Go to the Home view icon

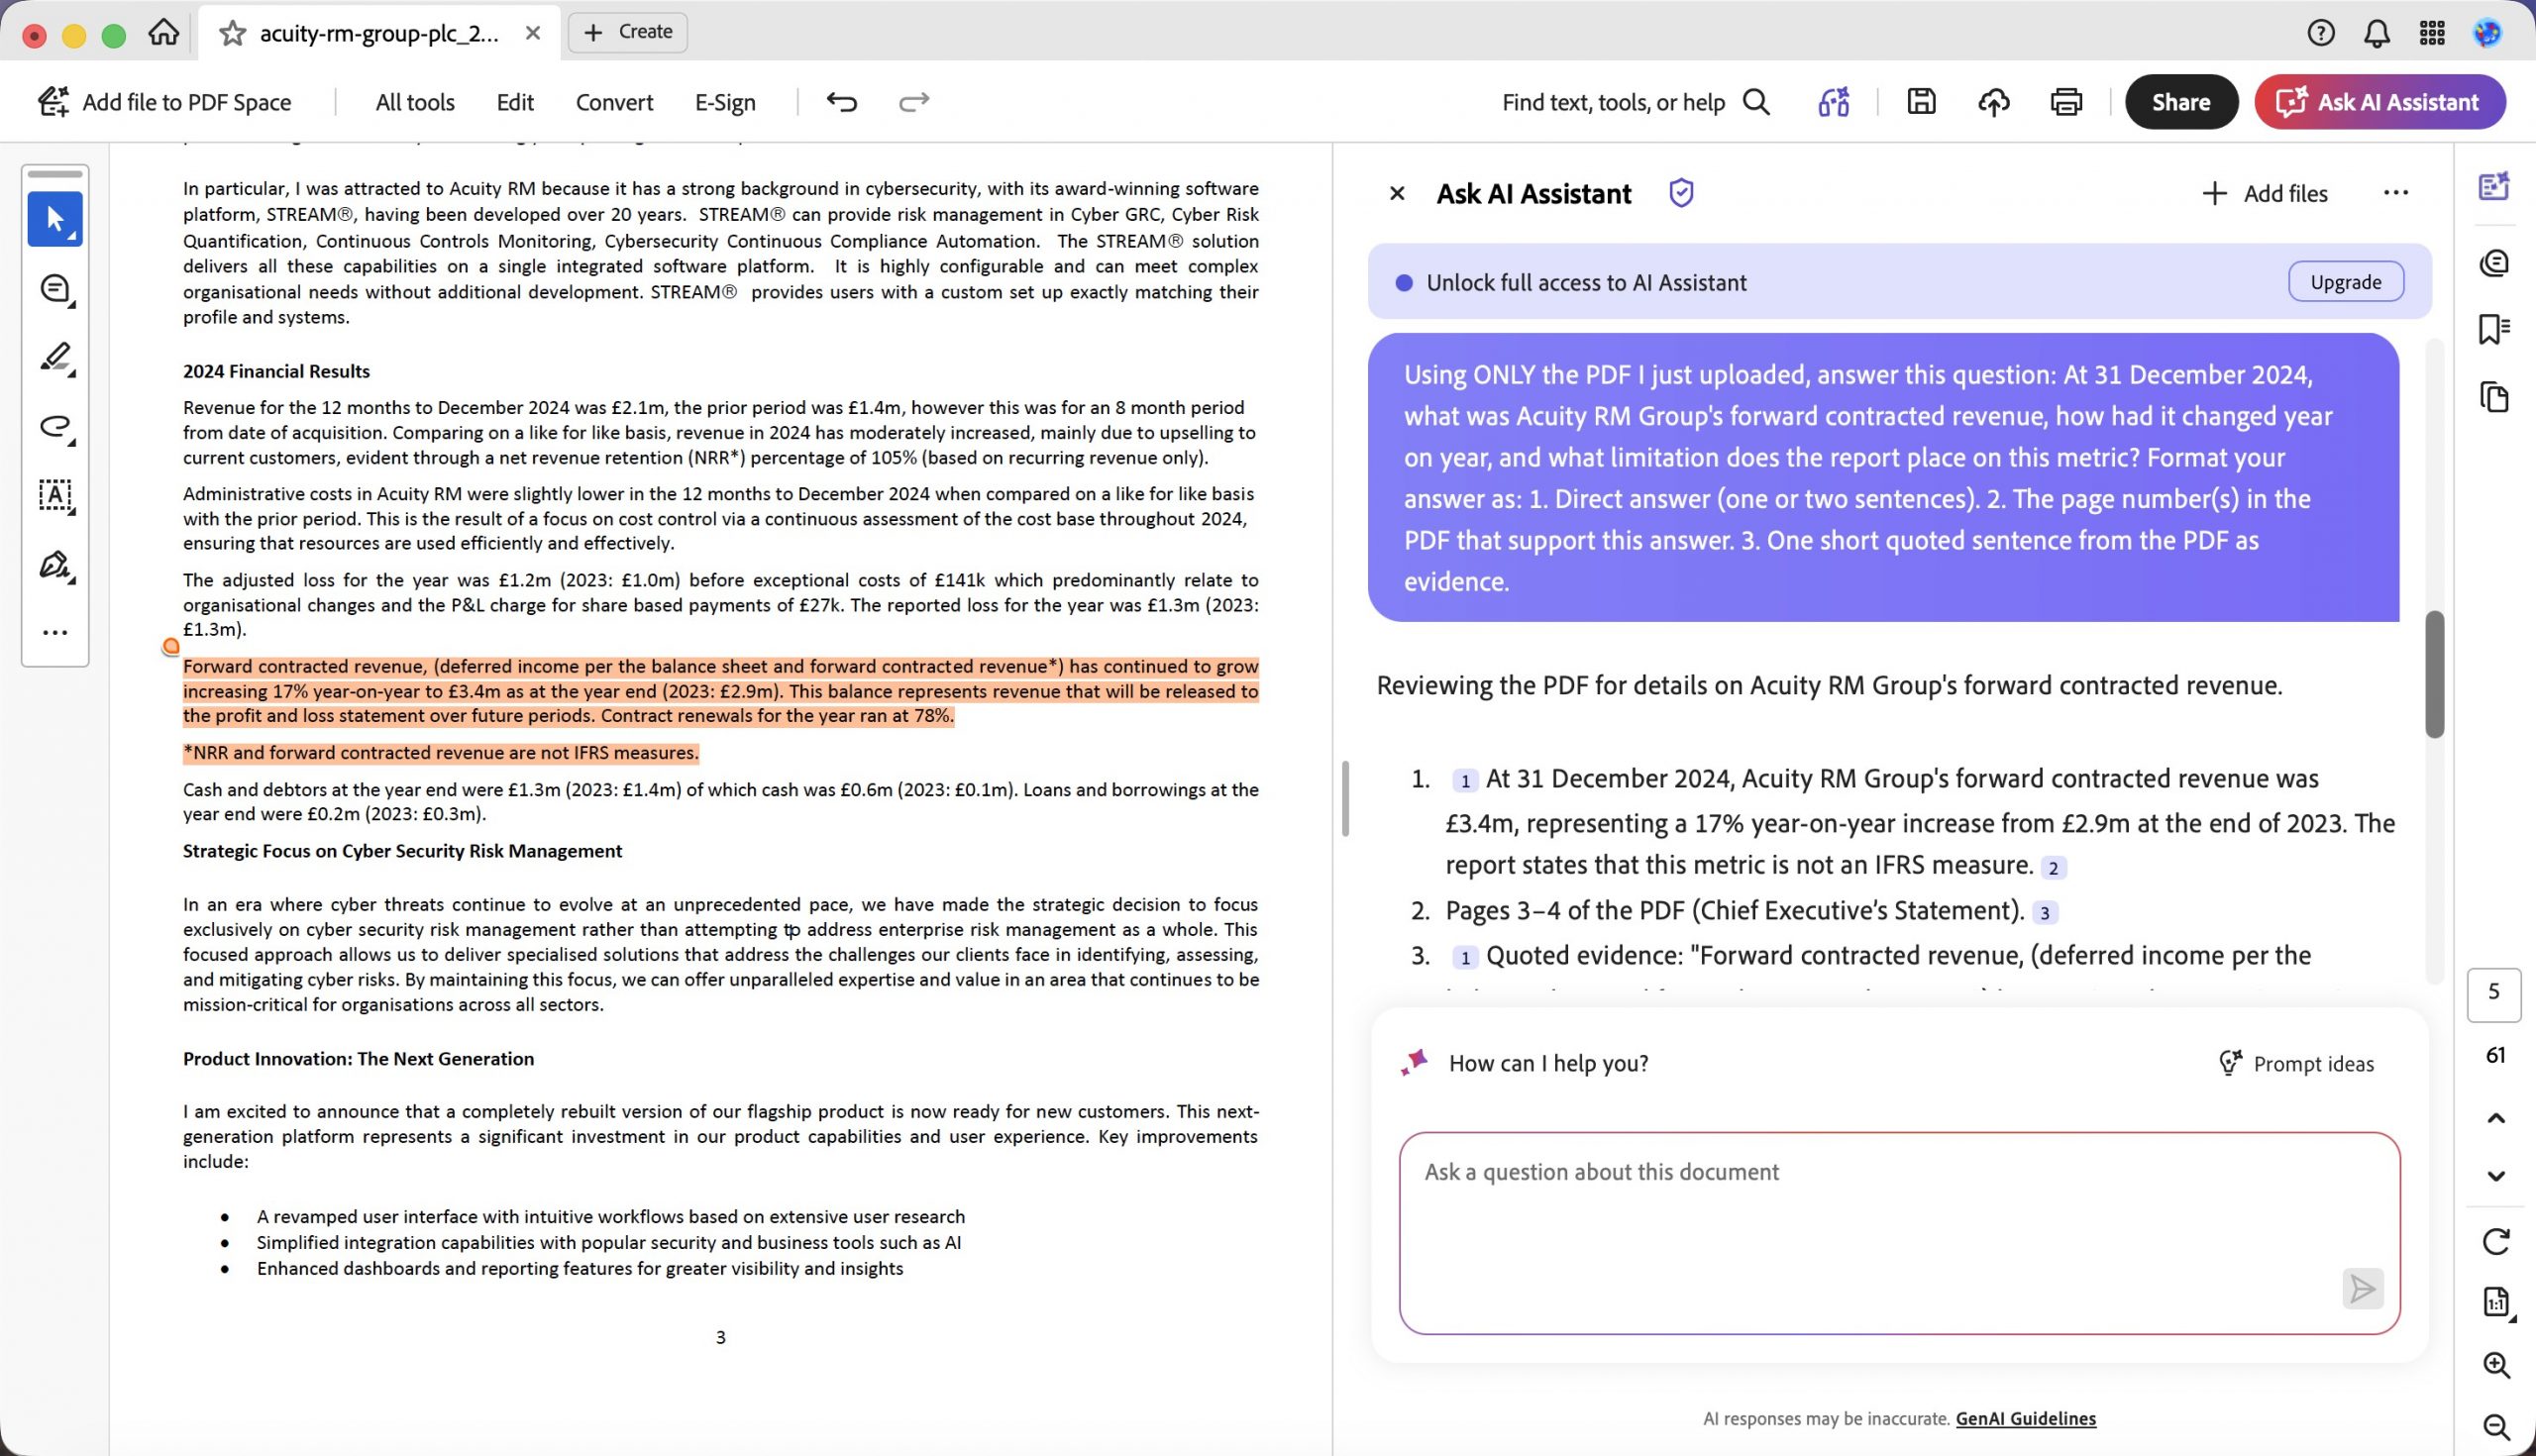coord(163,33)
